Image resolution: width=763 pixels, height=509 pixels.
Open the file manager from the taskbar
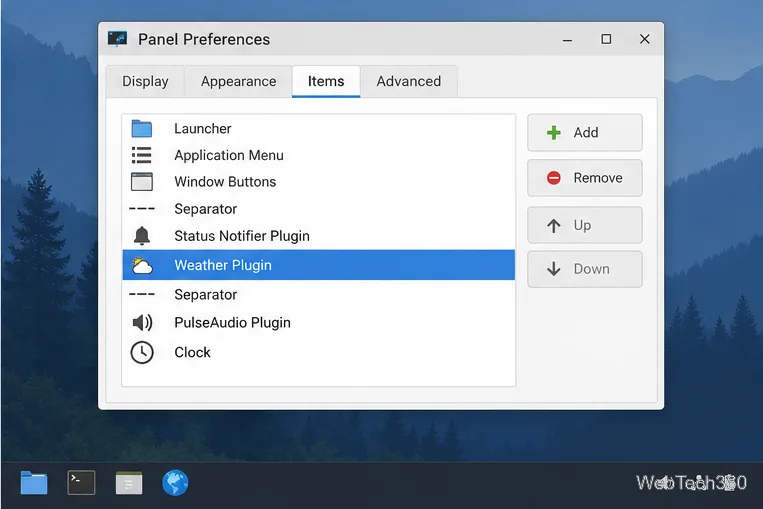coord(34,483)
